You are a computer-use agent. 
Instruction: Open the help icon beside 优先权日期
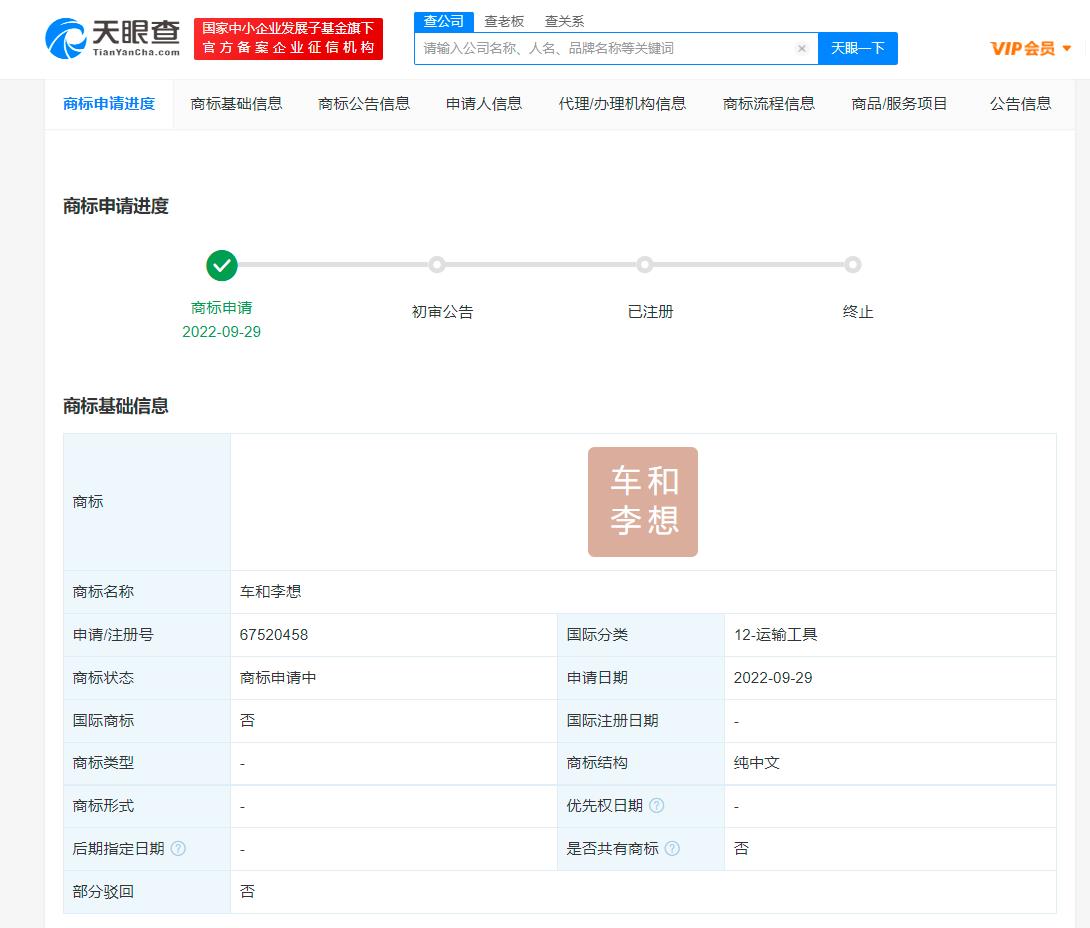point(655,806)
